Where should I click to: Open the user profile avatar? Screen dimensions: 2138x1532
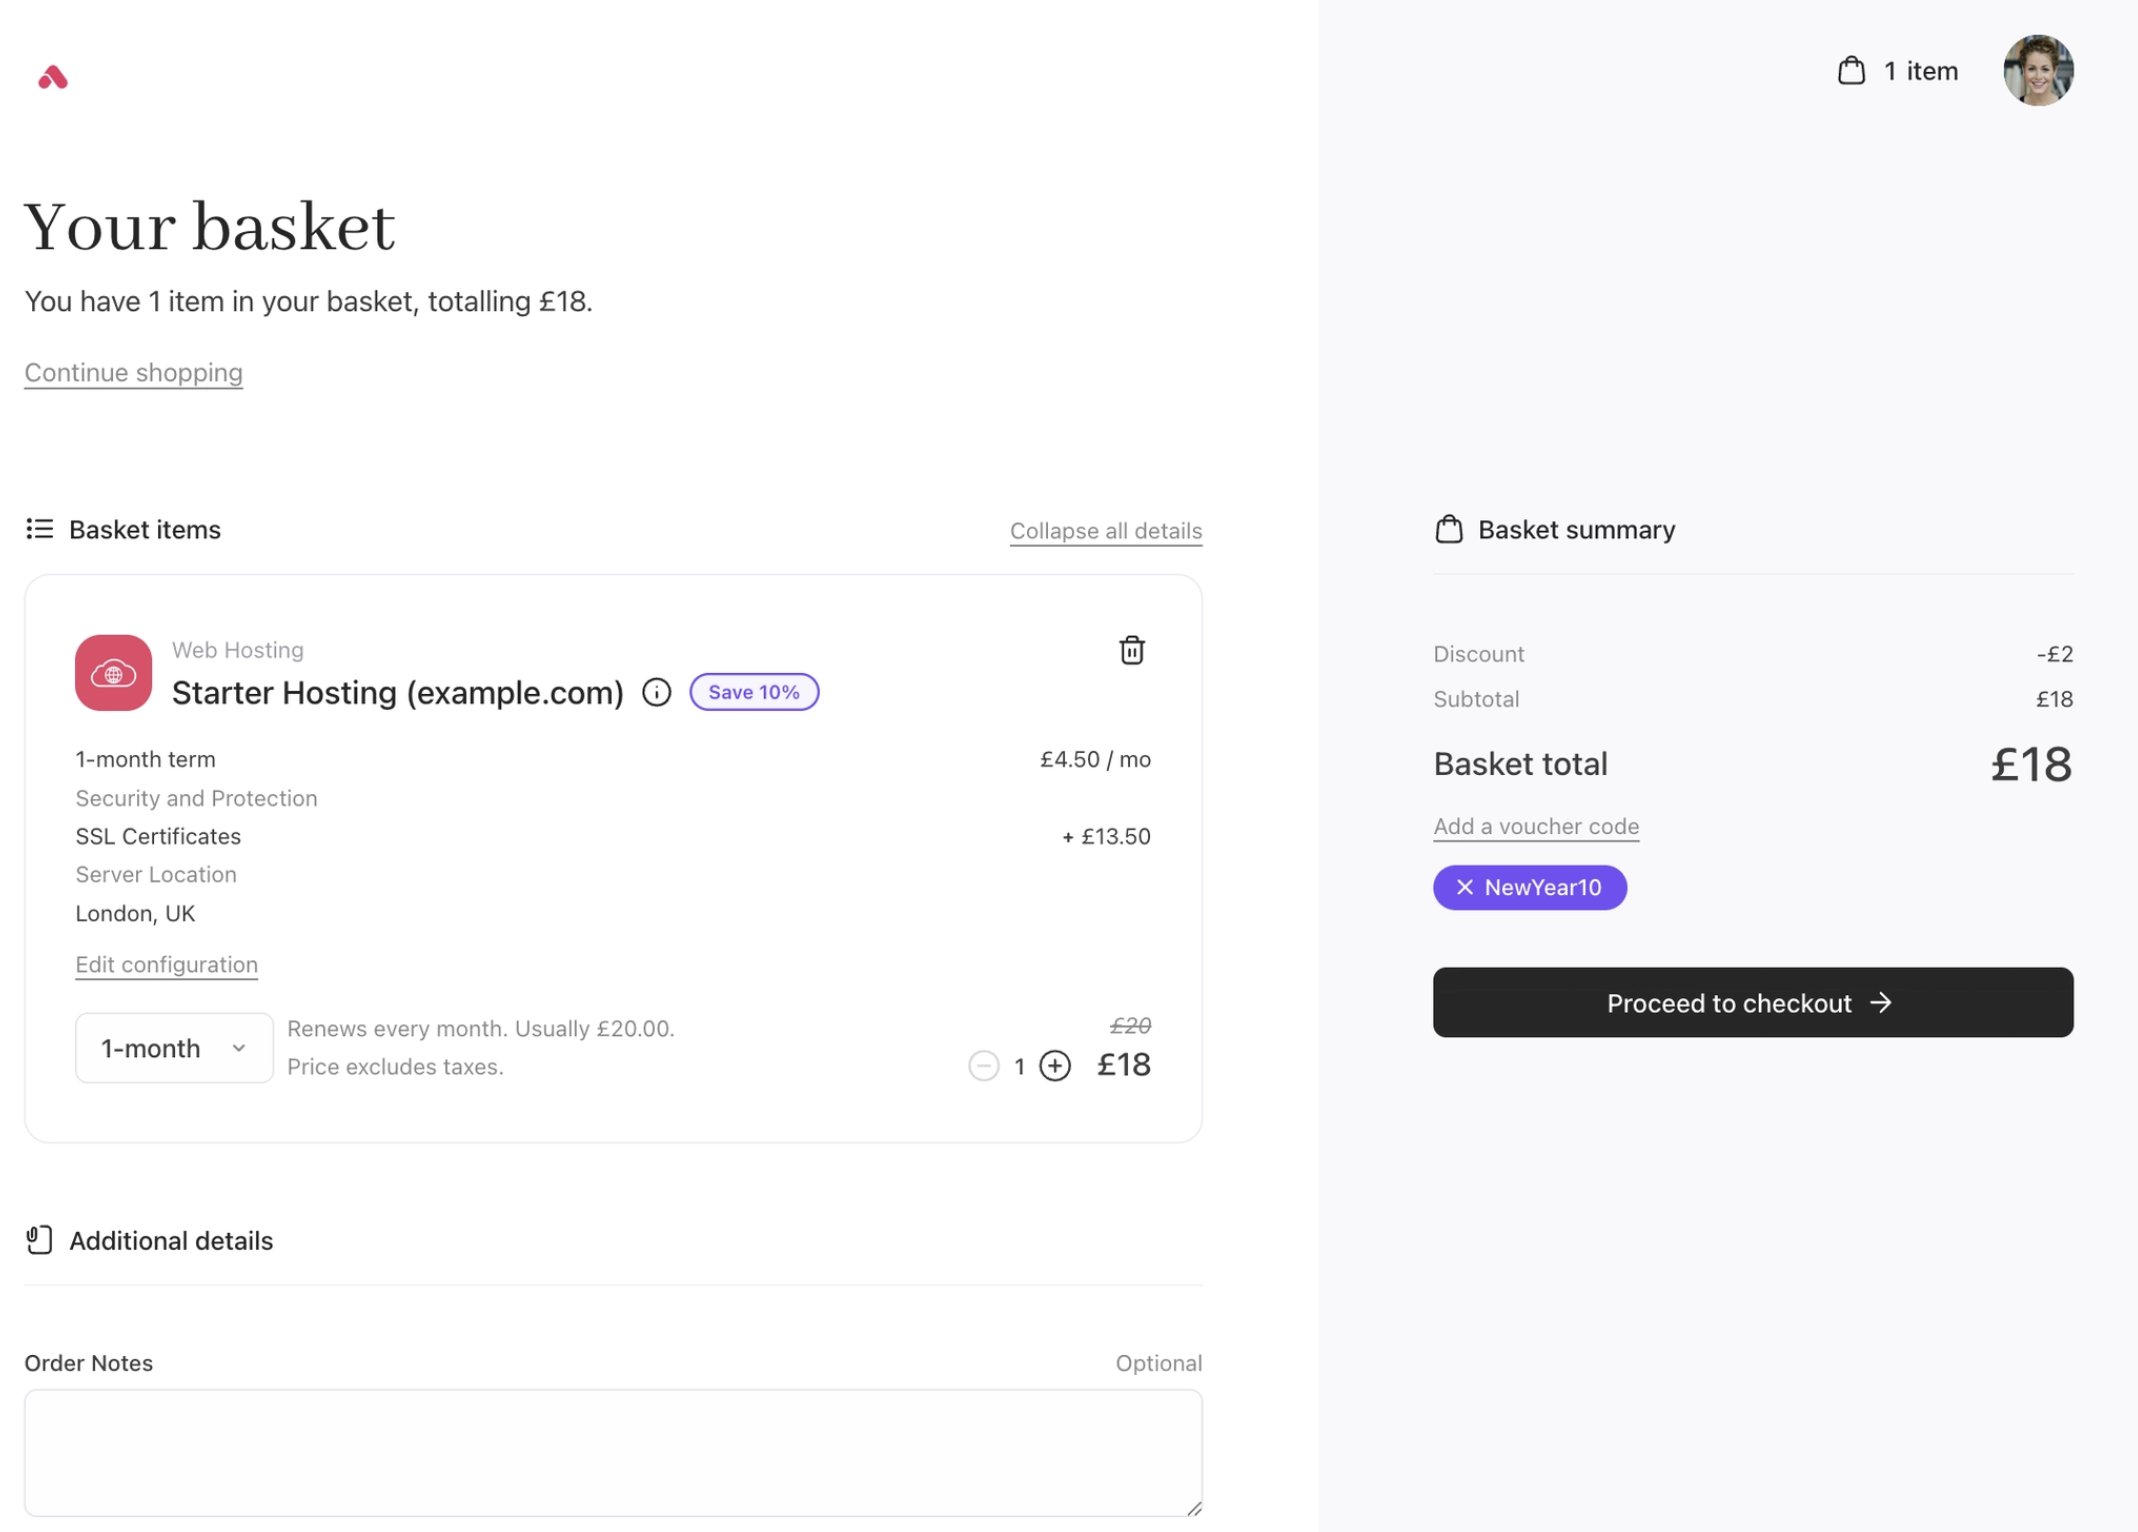click(2037, 71)
